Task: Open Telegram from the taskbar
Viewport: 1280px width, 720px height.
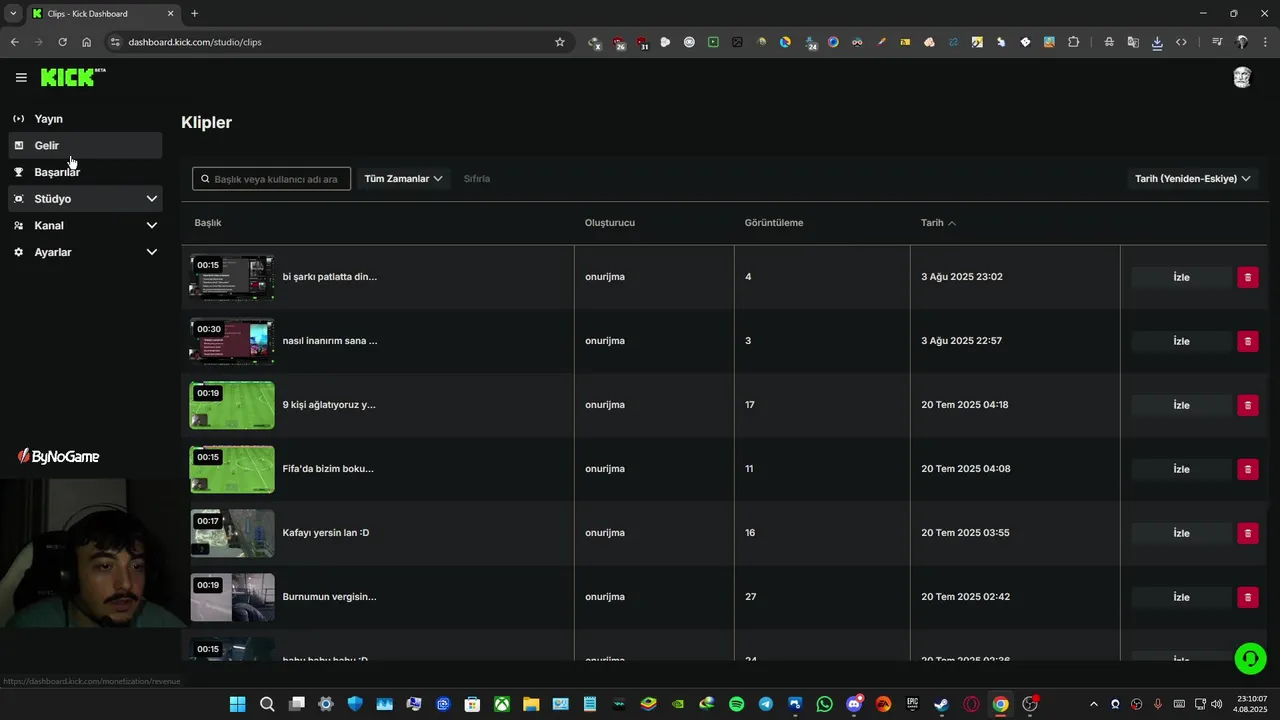Action: [x=765, y=704]
